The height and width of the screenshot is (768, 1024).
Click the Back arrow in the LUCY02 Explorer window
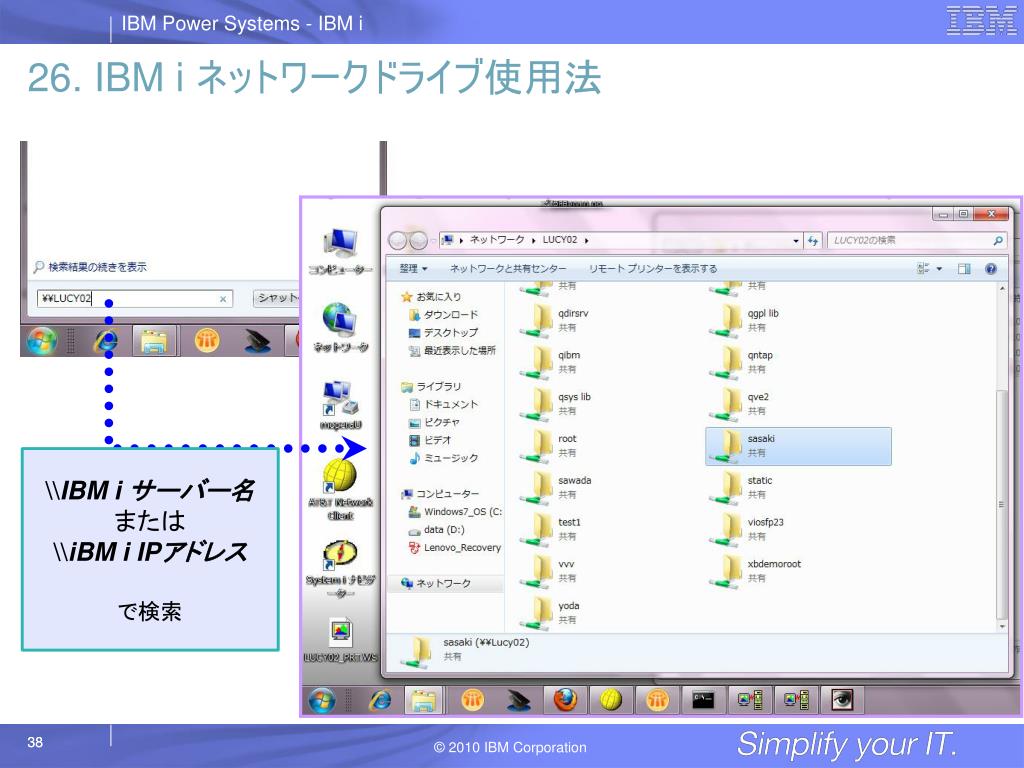tap(397, 241)
